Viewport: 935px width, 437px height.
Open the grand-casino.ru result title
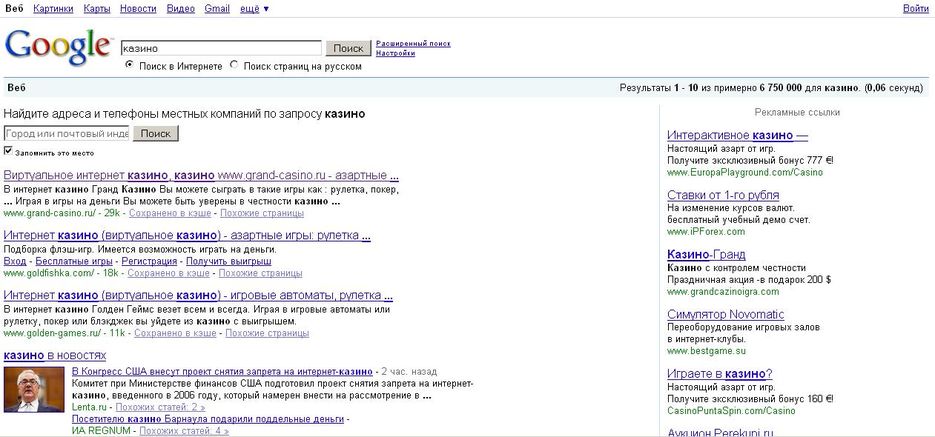point(201,176)
